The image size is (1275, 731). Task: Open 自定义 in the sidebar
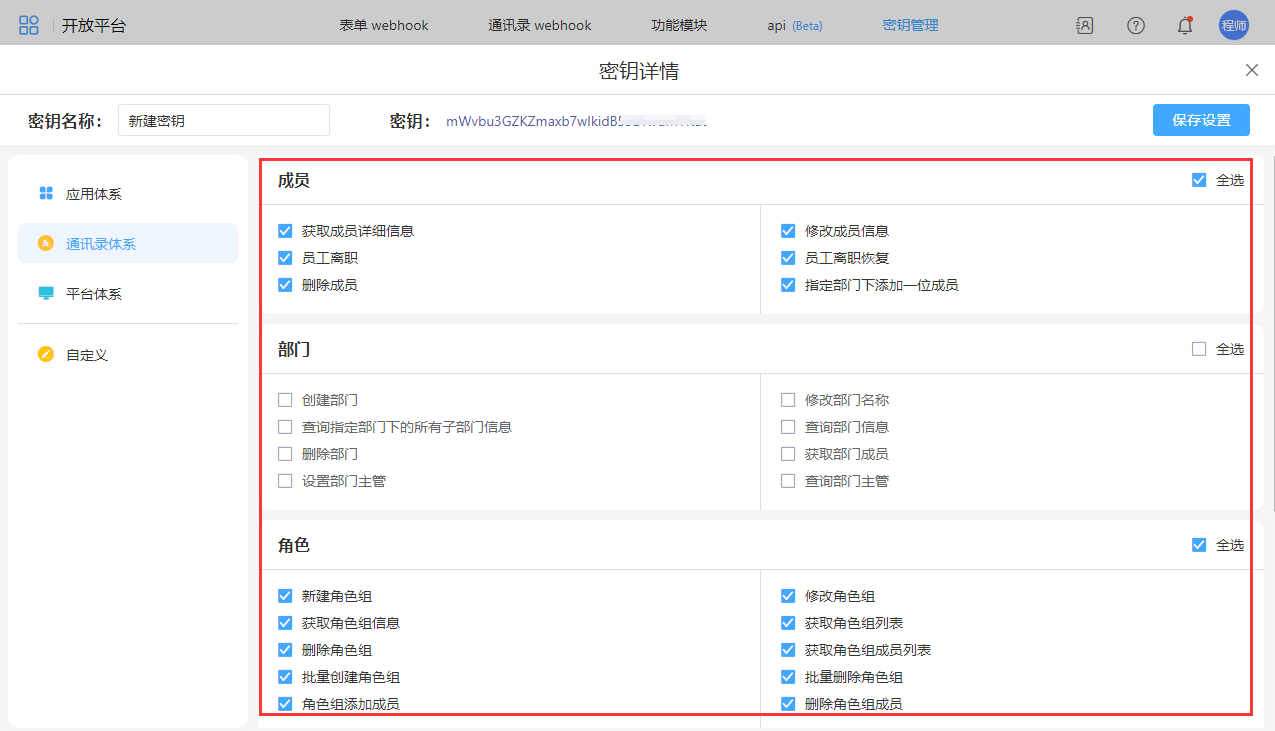click(x=86, y=354)
